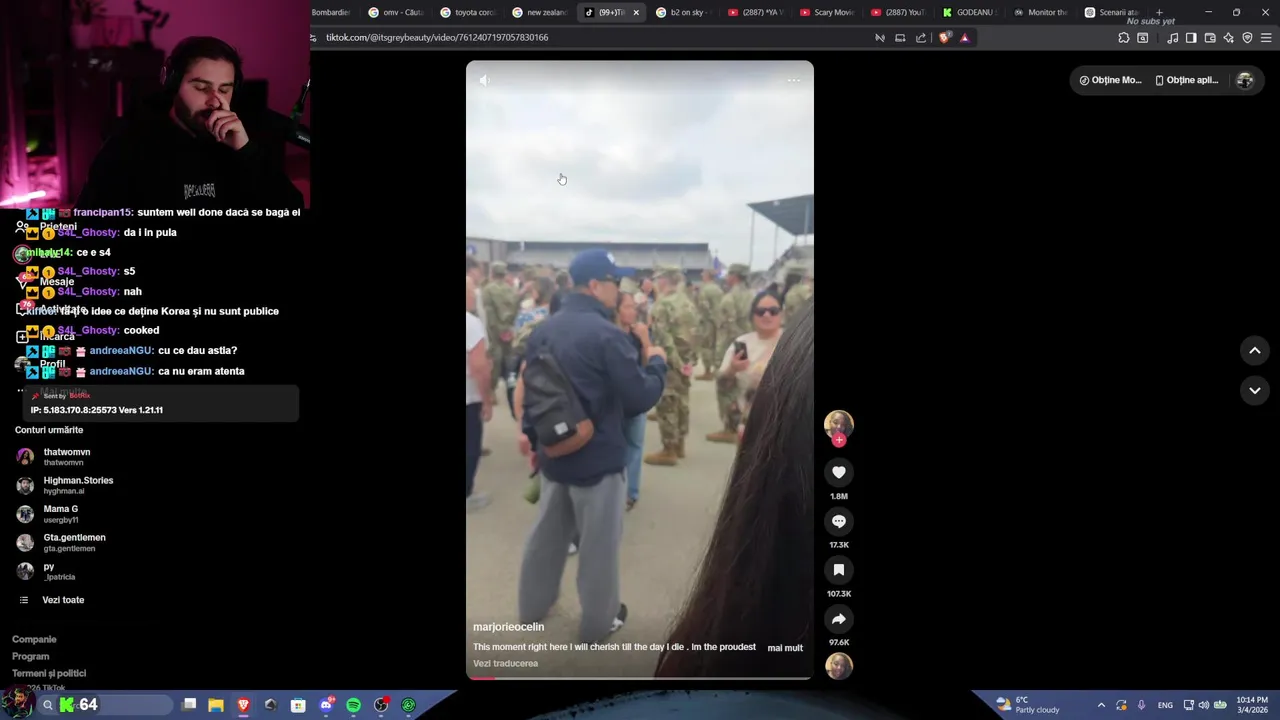Click the Brave Rewards triangle icon
Viewport: 1280px width, 720px height.
[965, 38]
